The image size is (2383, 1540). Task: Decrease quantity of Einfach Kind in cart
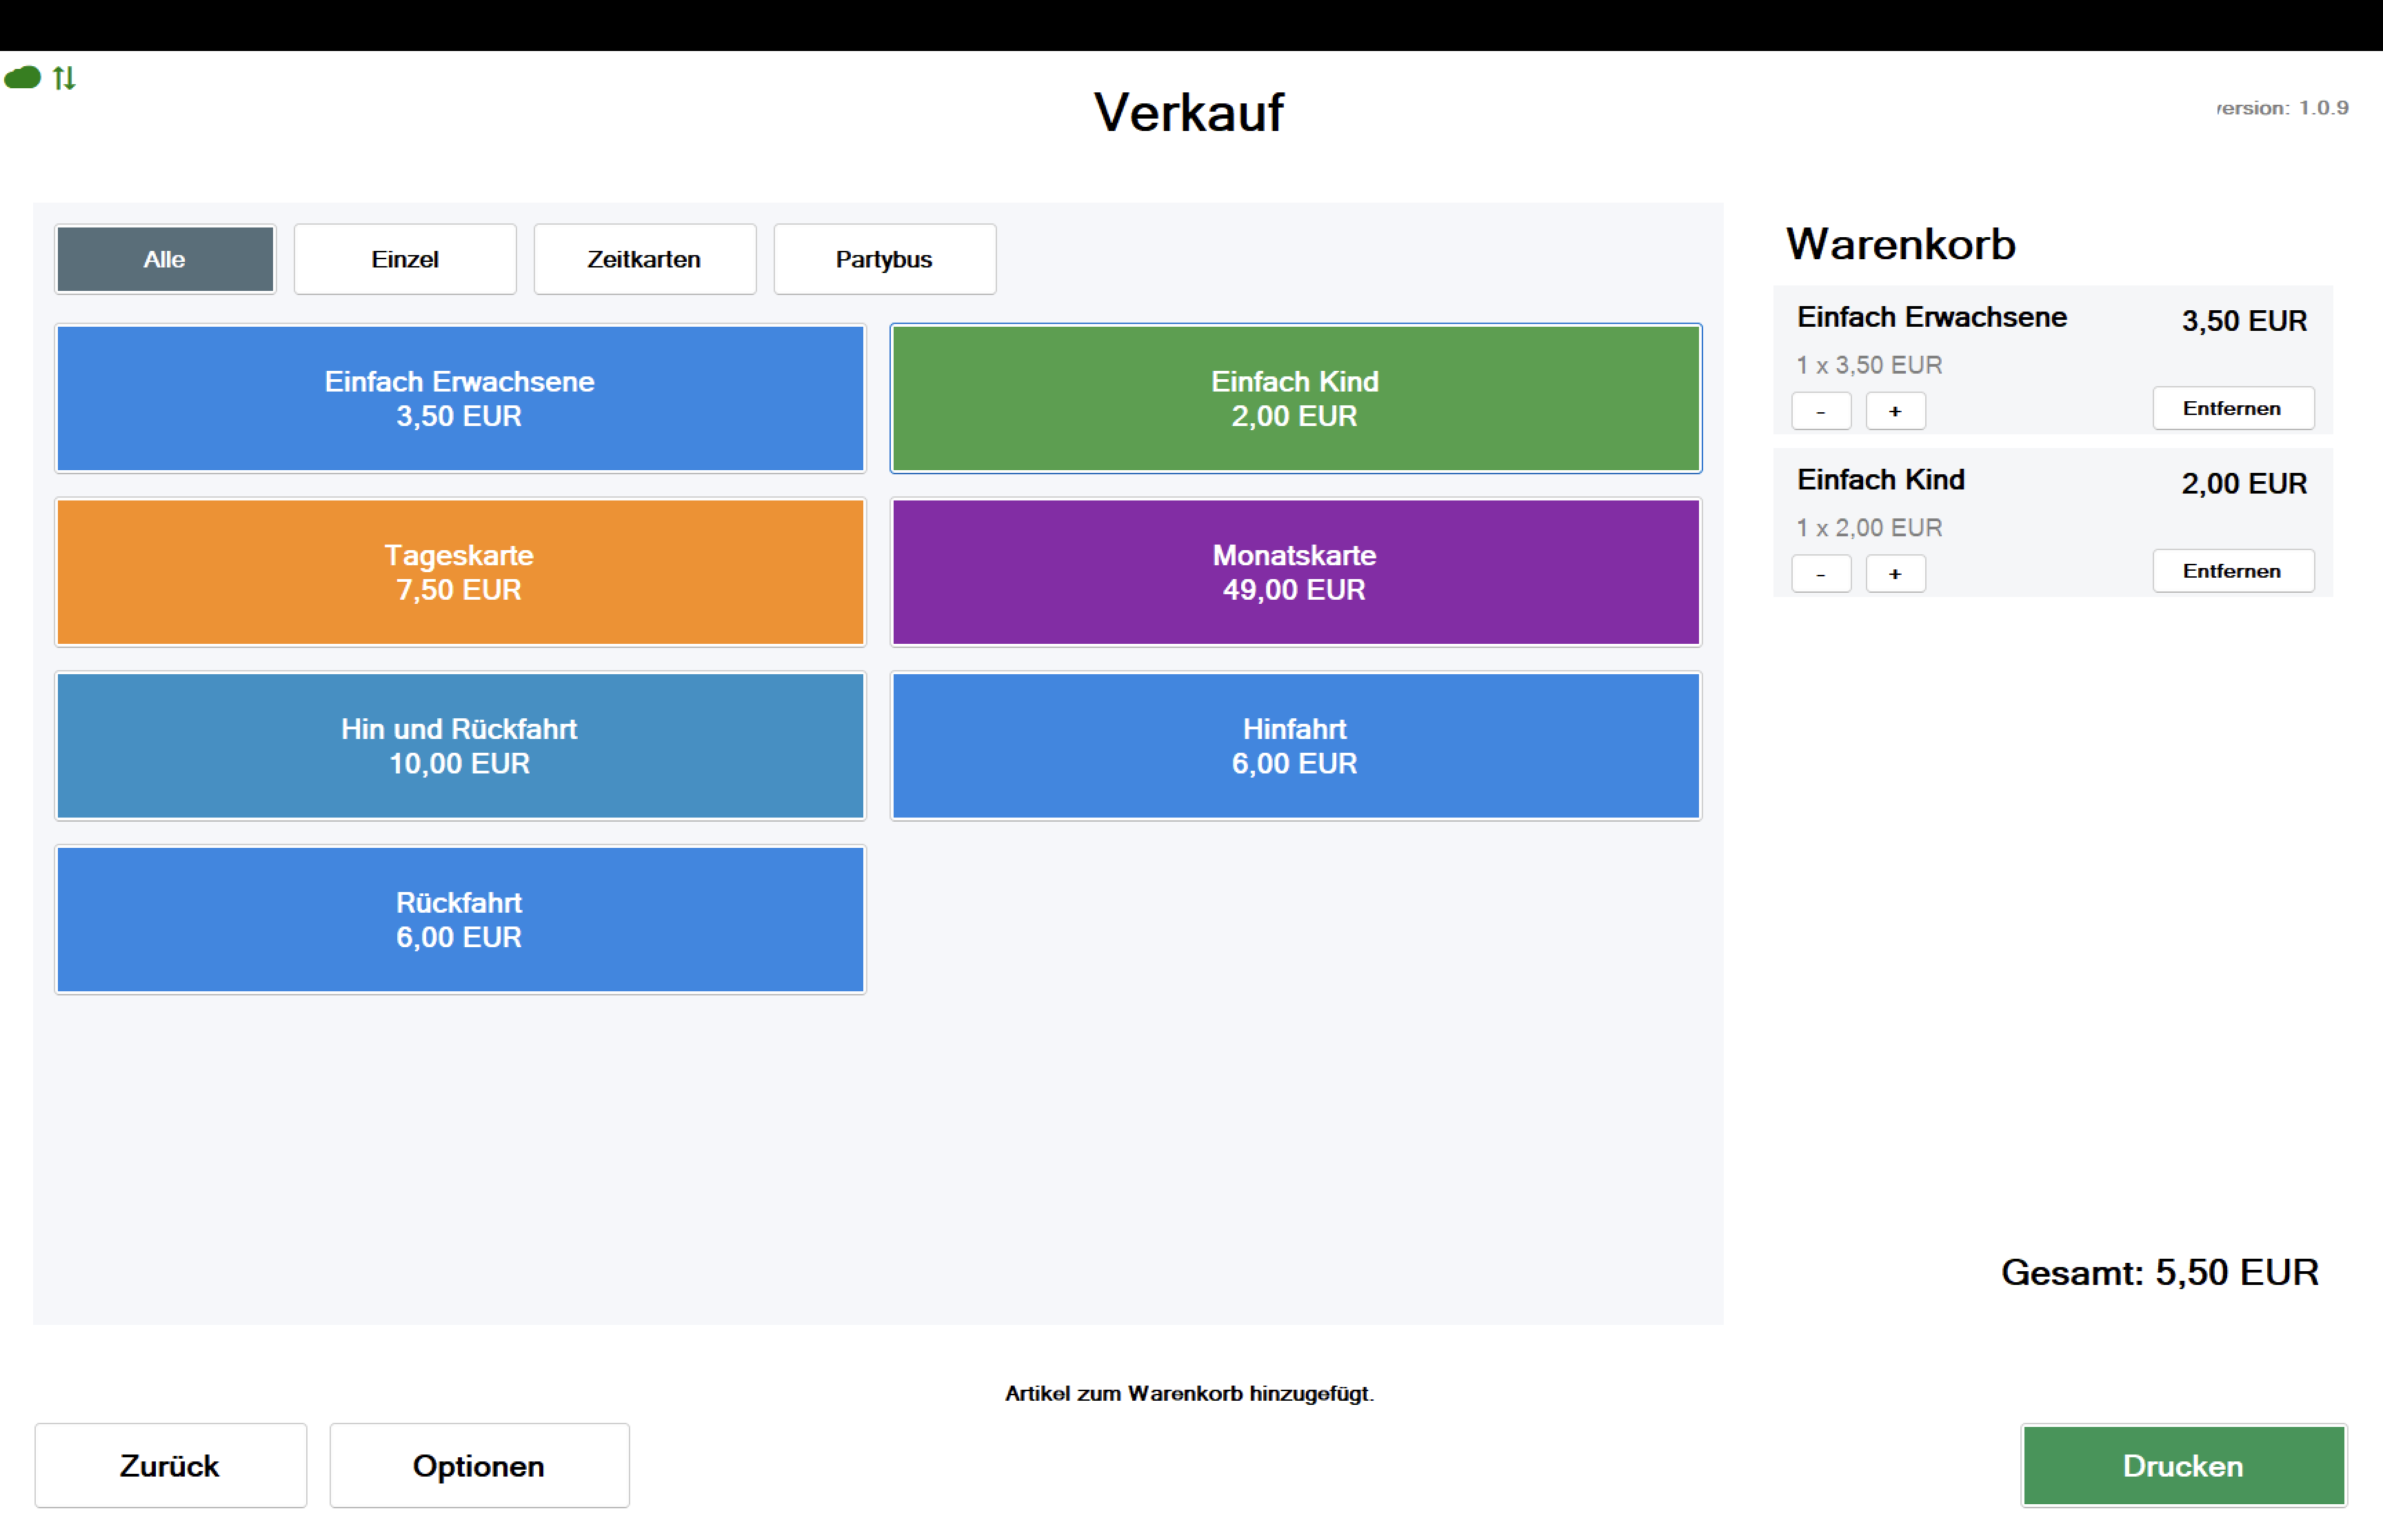(x=1821, y=574)
